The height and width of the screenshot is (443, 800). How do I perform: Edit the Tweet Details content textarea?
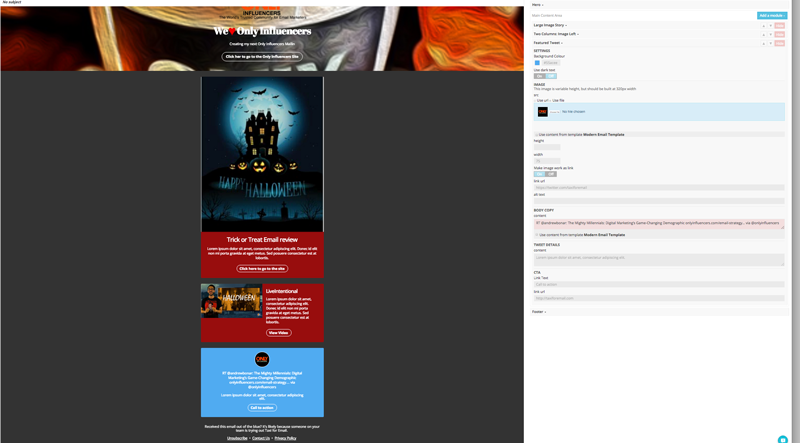click(659, 259)
